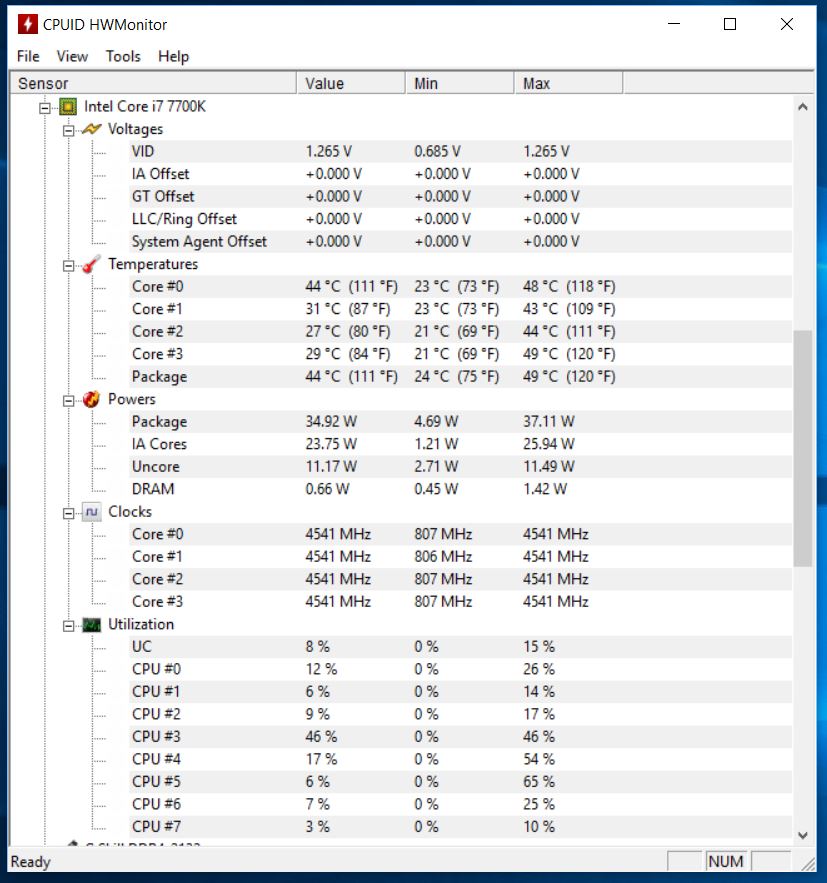
Task: Select the IA Cores power row
Action: click(x=460, y=444)
